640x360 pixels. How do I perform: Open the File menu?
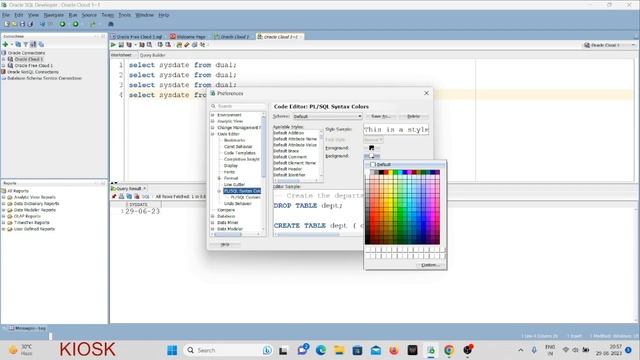pyautogui.click(x=6, y=15)
